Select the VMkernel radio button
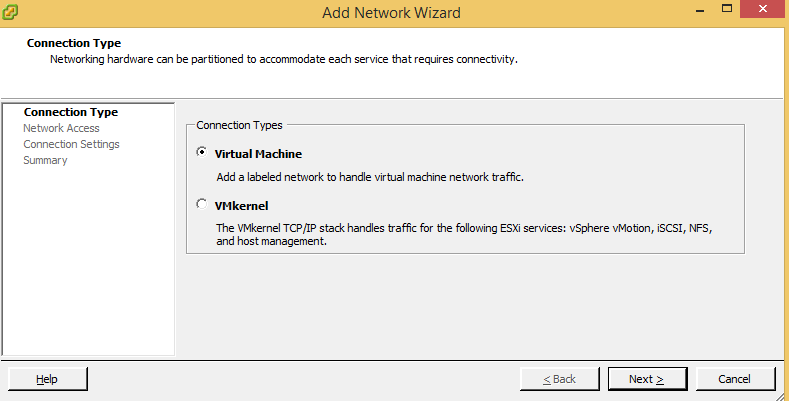 [x=203, y=204]
